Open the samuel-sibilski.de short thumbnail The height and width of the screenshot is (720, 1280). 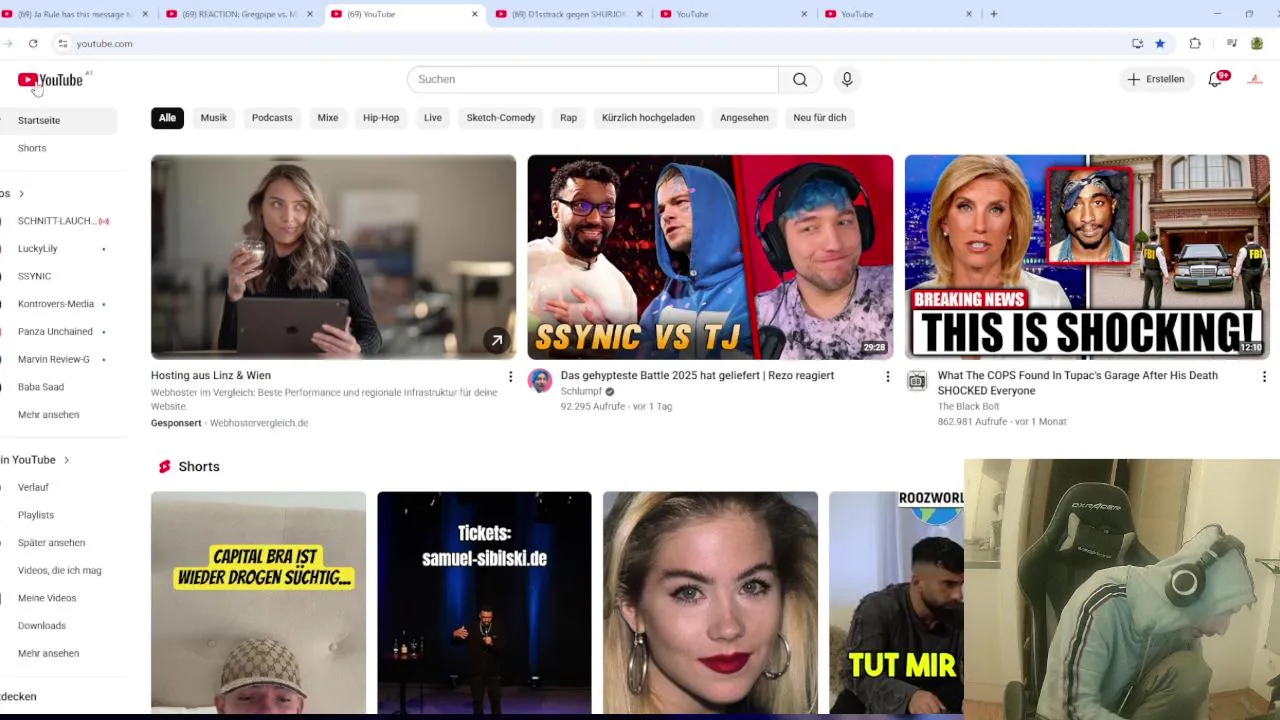point(484,602)
